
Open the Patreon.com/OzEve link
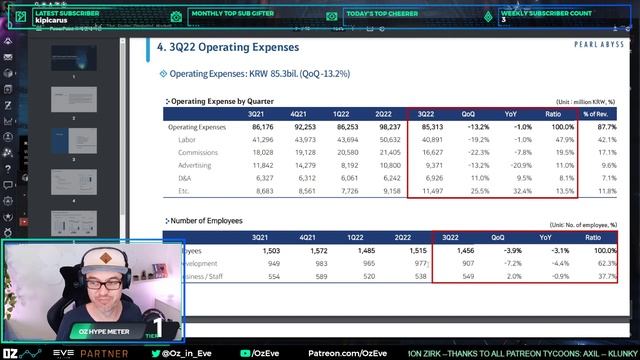[347, 353]
